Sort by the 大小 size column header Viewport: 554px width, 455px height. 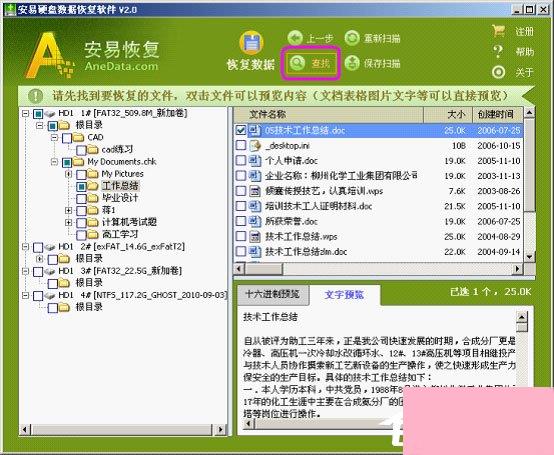448,114
